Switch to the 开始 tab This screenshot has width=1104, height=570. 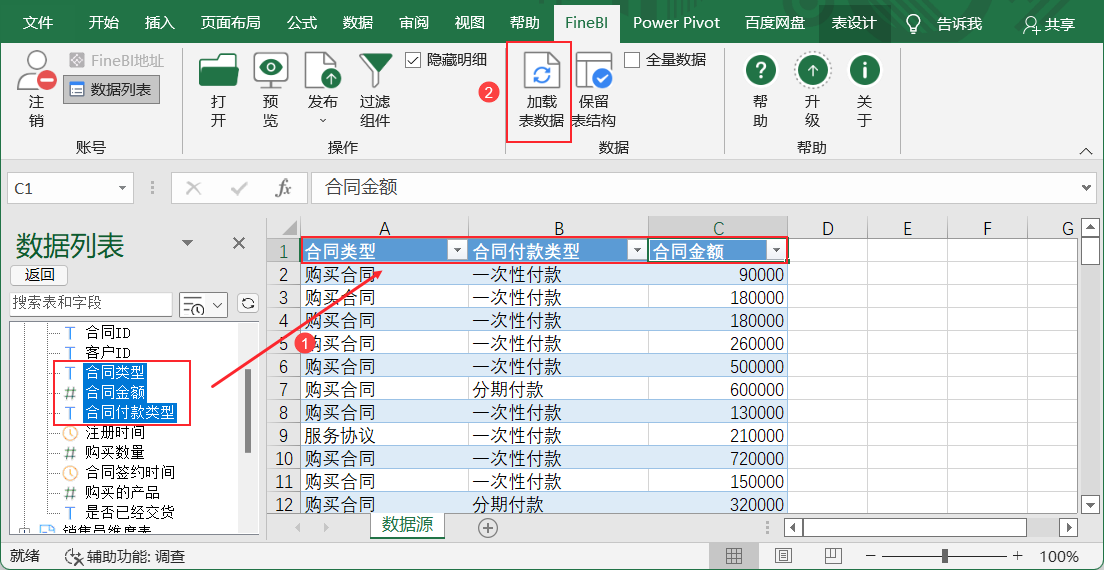point(104,23)
